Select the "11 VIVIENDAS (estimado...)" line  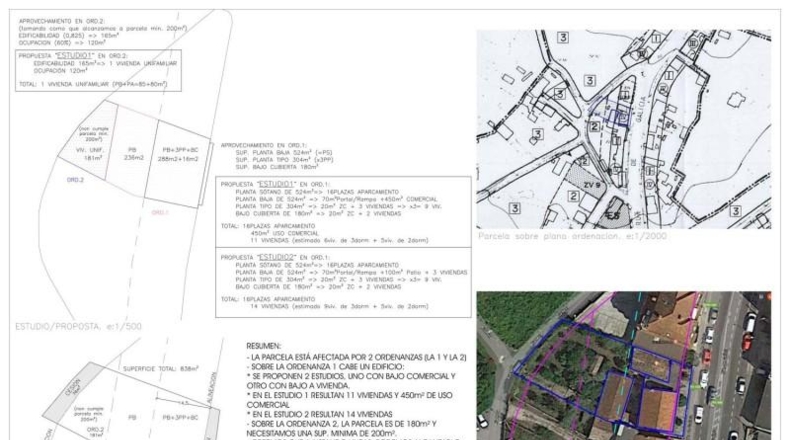coord(339,240)
